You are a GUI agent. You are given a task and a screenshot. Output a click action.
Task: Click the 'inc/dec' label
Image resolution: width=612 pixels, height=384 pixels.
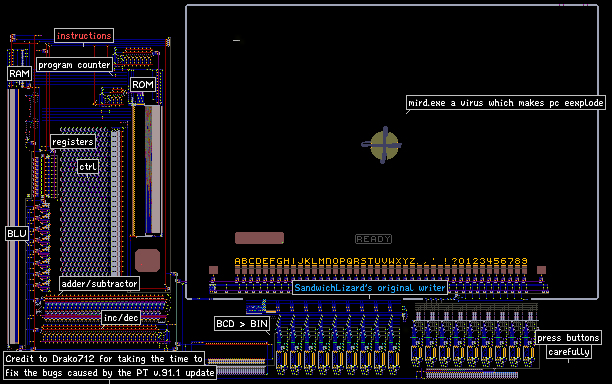click(121, 318)
